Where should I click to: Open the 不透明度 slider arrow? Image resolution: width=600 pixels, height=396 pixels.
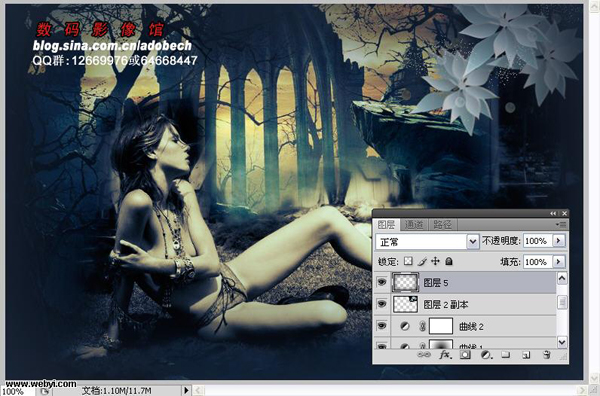pos(559,241)
